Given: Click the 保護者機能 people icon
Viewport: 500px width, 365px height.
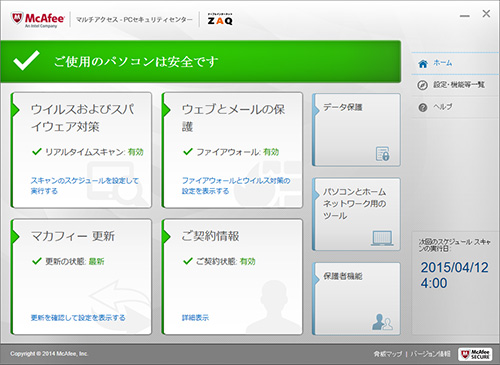Looking at the screenshot, I should pos(382,322).
